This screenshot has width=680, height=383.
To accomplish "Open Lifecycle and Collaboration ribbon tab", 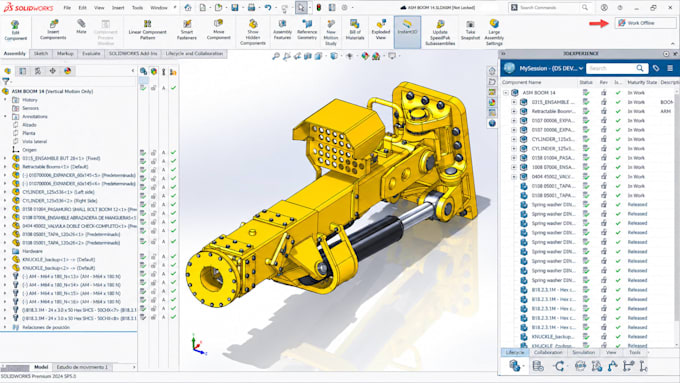I will tap(194, 54).
